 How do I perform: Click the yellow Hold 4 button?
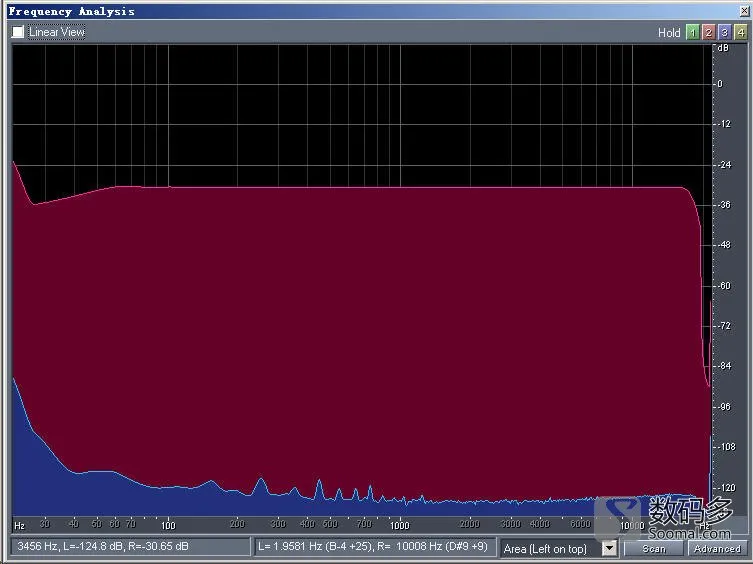(741, 32)
